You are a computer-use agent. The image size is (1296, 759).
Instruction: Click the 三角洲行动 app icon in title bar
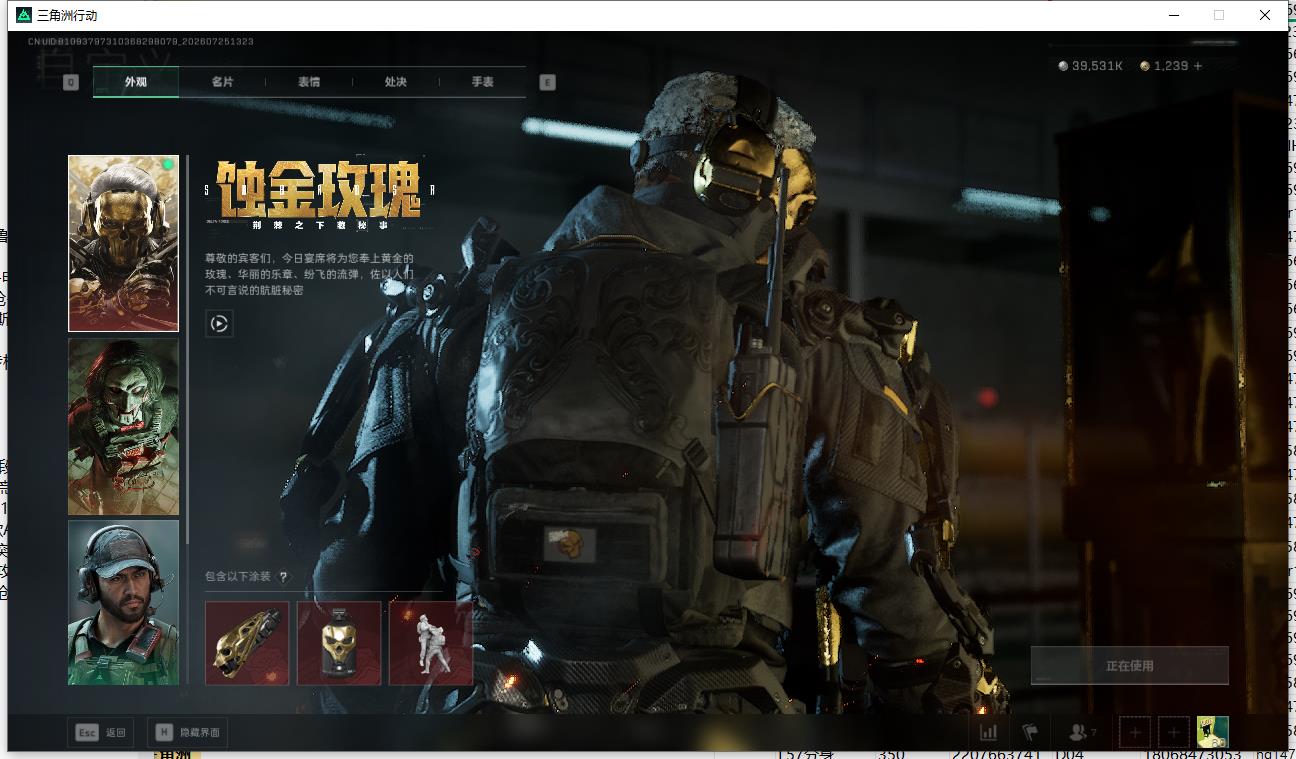click(24, 15)
